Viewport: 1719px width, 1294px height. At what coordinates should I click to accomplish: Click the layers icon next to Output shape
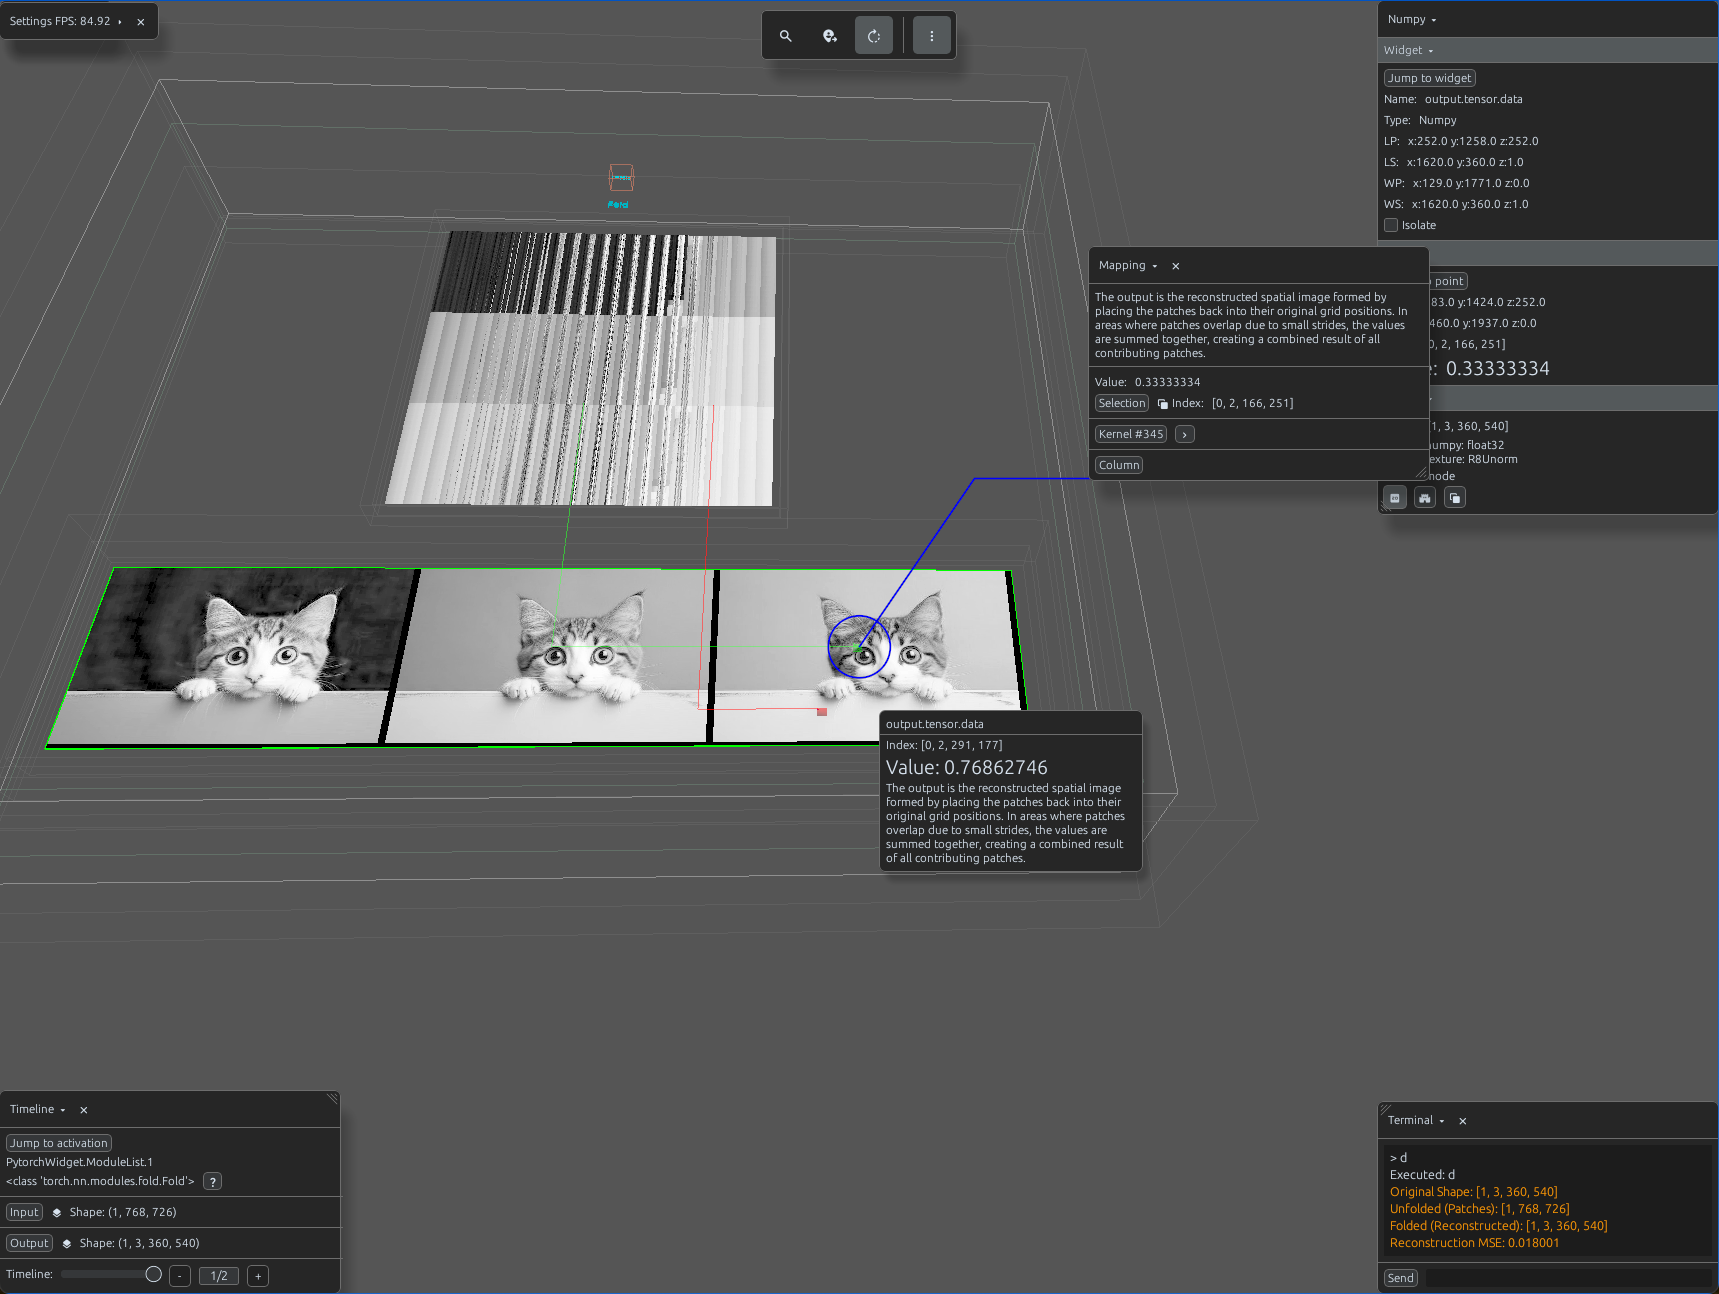tap(67, 1244)
